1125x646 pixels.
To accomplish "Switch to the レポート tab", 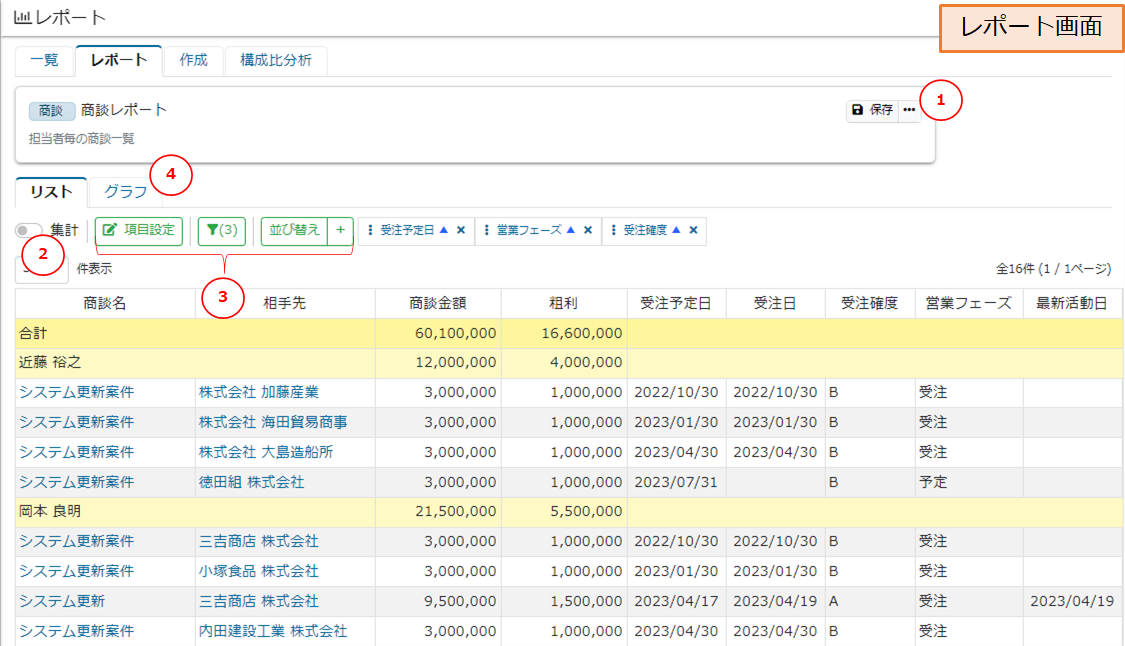I will 119,60.
